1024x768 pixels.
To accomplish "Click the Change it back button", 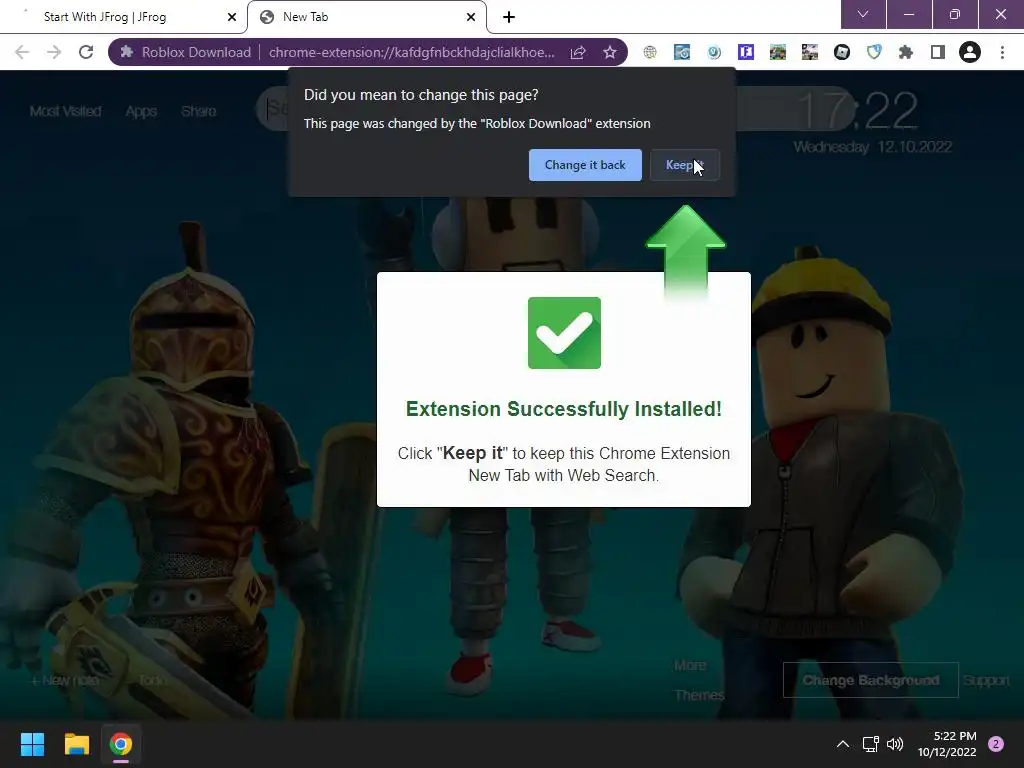I will coord(585,165).
